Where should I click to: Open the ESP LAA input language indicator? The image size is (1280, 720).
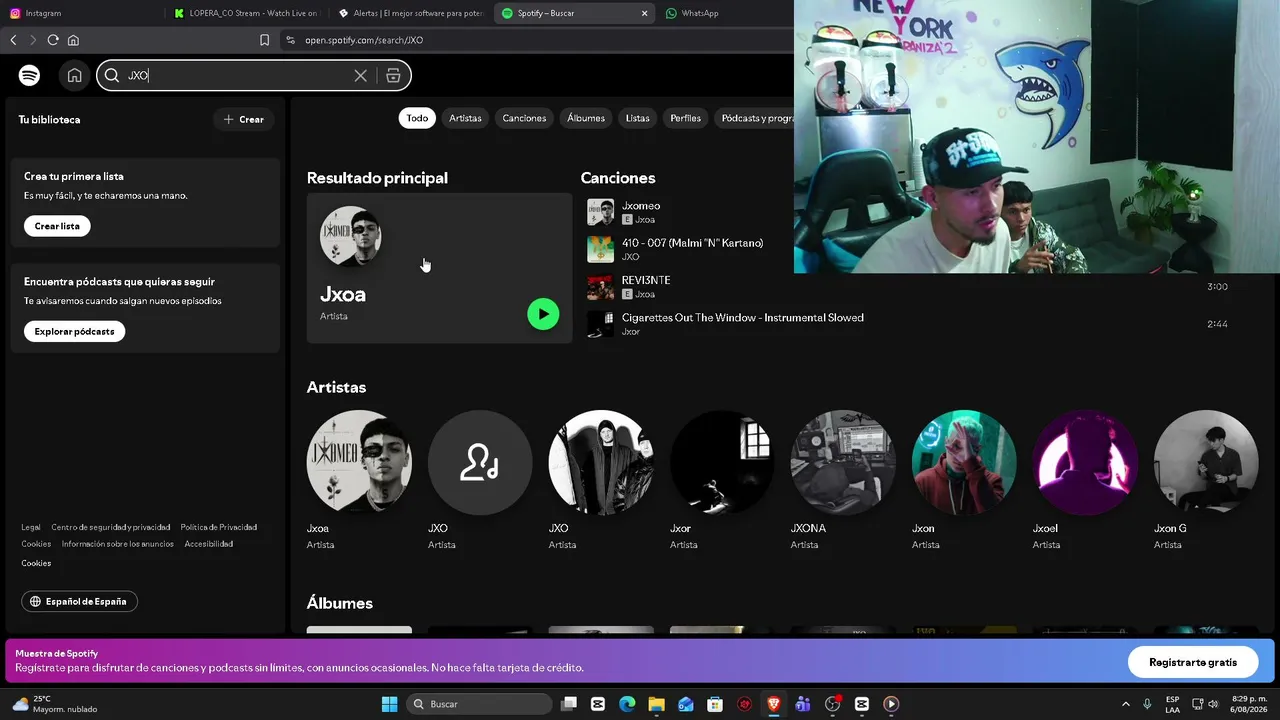pos(1172,704)
